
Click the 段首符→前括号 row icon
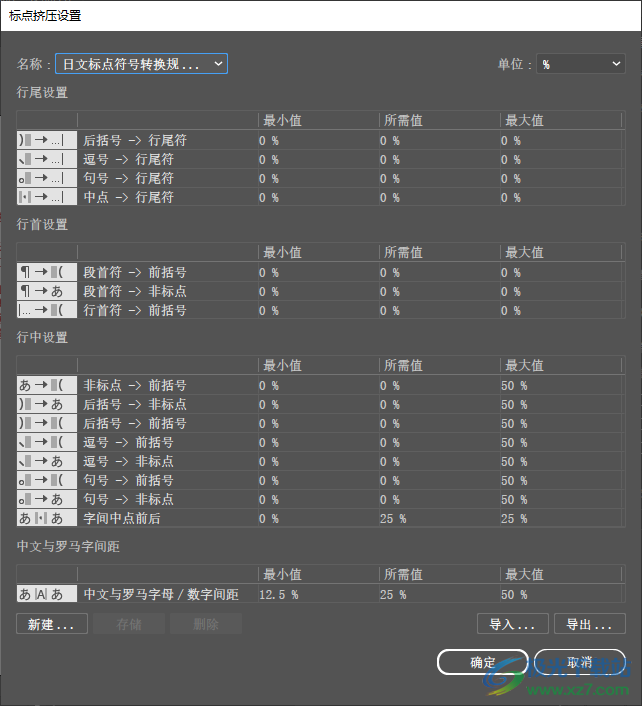tap(47, 272)
